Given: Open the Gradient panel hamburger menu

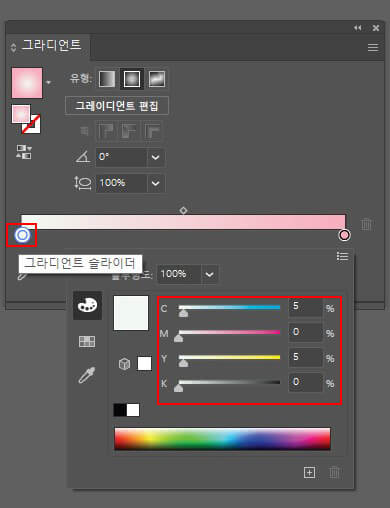Looking at the screenshot, I should tap(373, 48).
